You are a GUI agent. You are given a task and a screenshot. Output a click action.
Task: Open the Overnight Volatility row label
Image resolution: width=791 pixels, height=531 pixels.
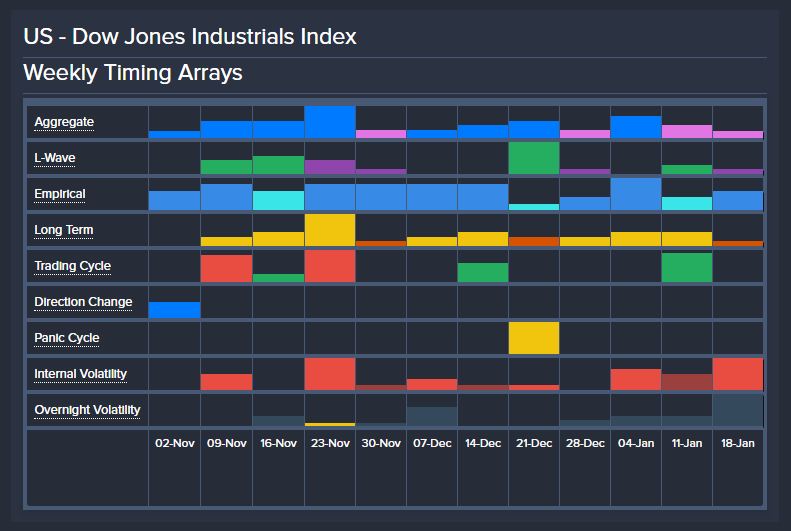click(x=87, y=410)
